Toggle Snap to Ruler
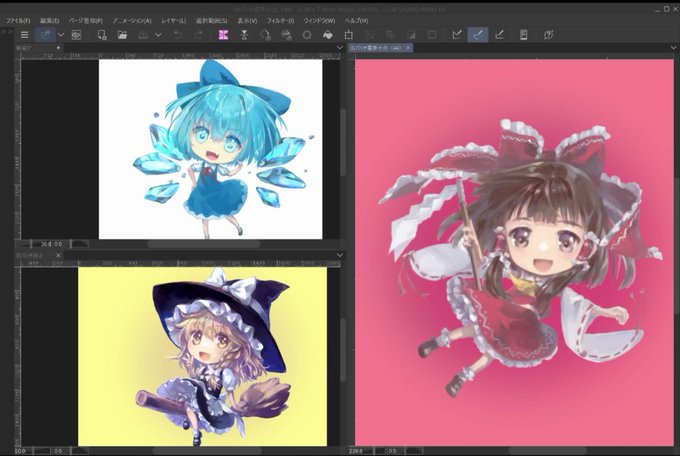The image size is (680, 456). pos(457,35)
